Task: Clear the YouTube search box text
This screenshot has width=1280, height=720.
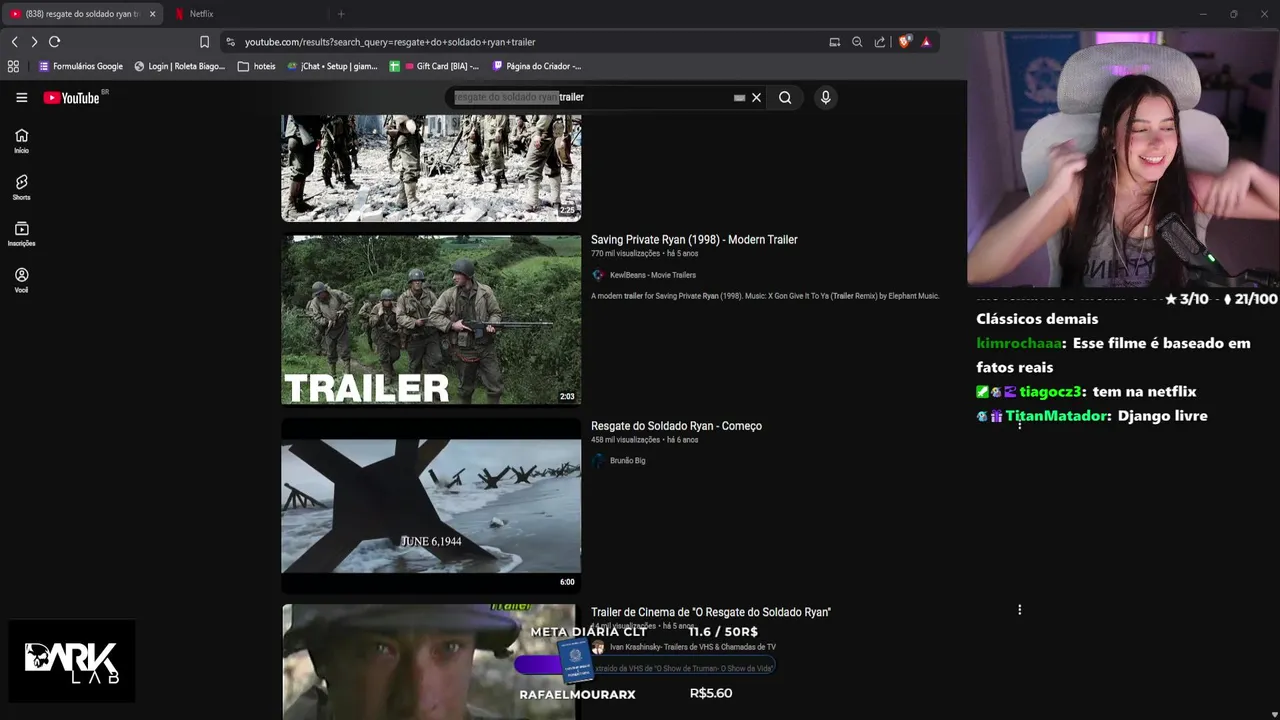Action: click(x=757, y=97)
